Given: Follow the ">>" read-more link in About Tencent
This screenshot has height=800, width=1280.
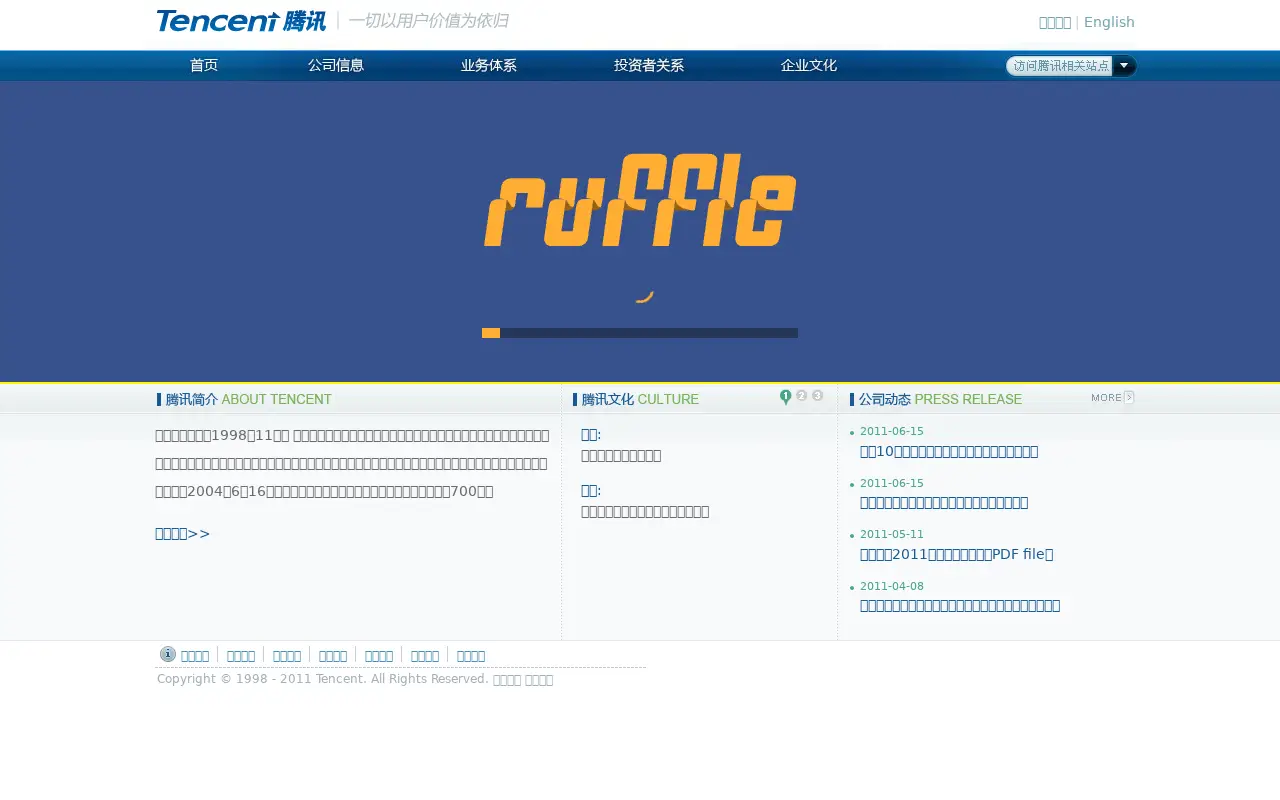Looking at the screenshot, I should [183, 533].
